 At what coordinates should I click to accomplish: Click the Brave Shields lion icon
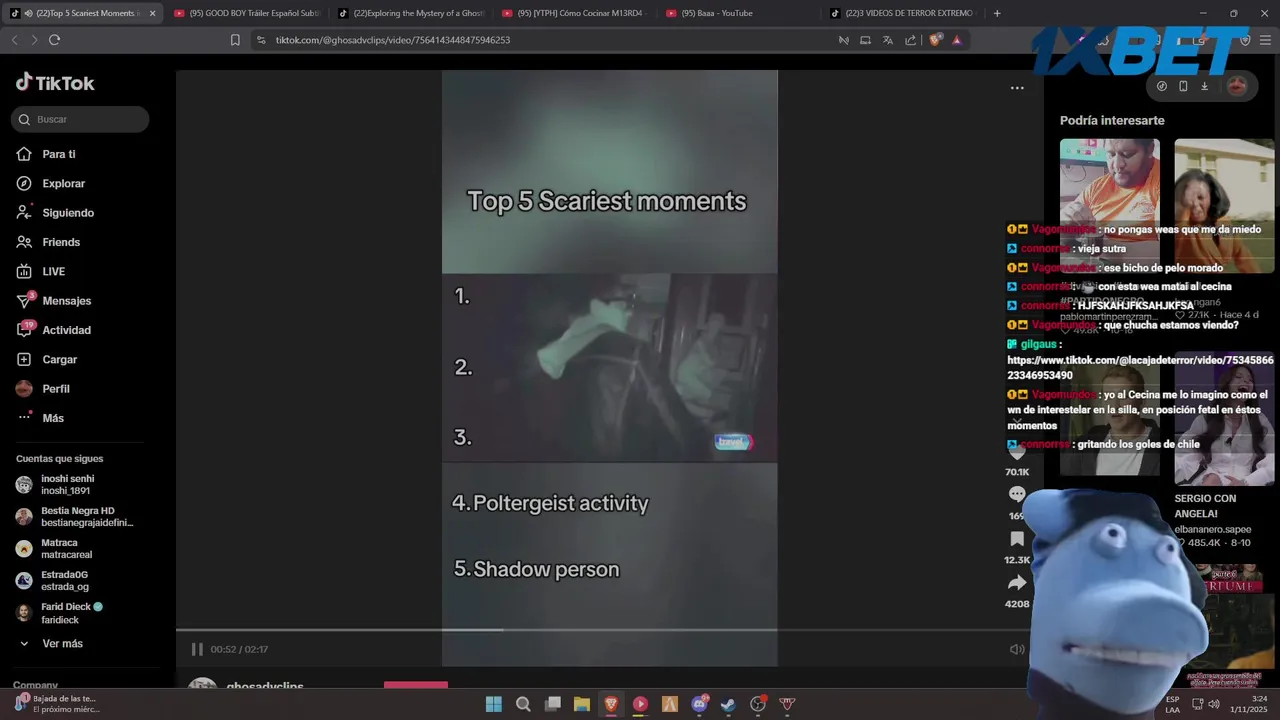click(935, 40)
